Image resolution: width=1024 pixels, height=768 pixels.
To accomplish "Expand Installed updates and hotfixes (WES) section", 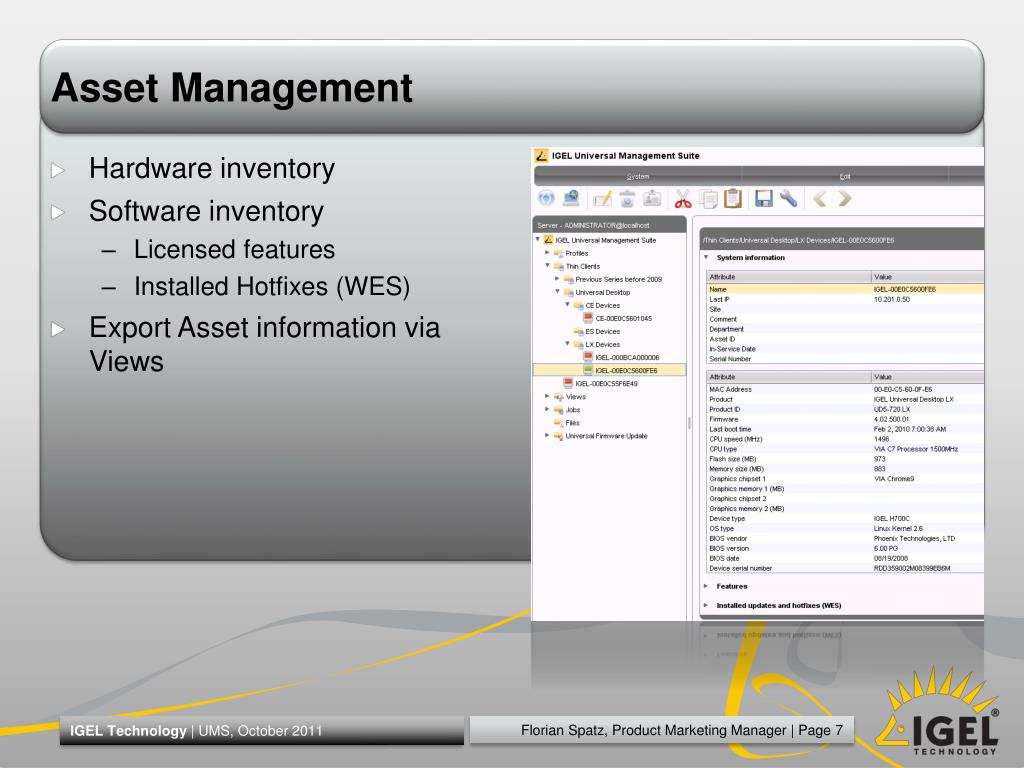I will pyautogui.click(x=706, y=605).
